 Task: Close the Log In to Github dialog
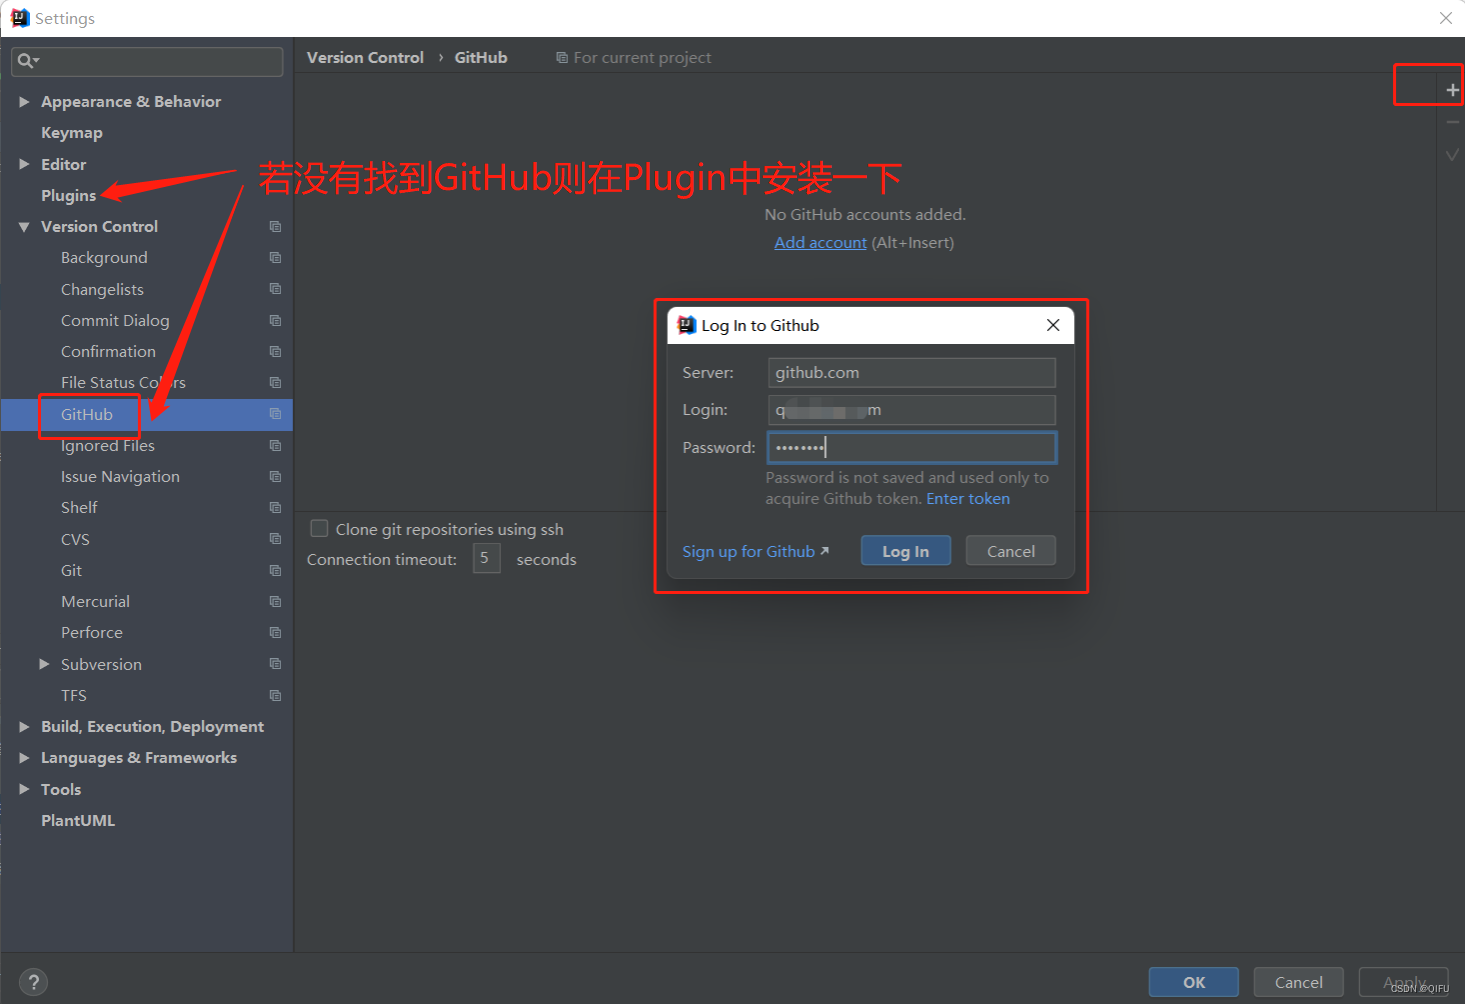(1052, 325)
